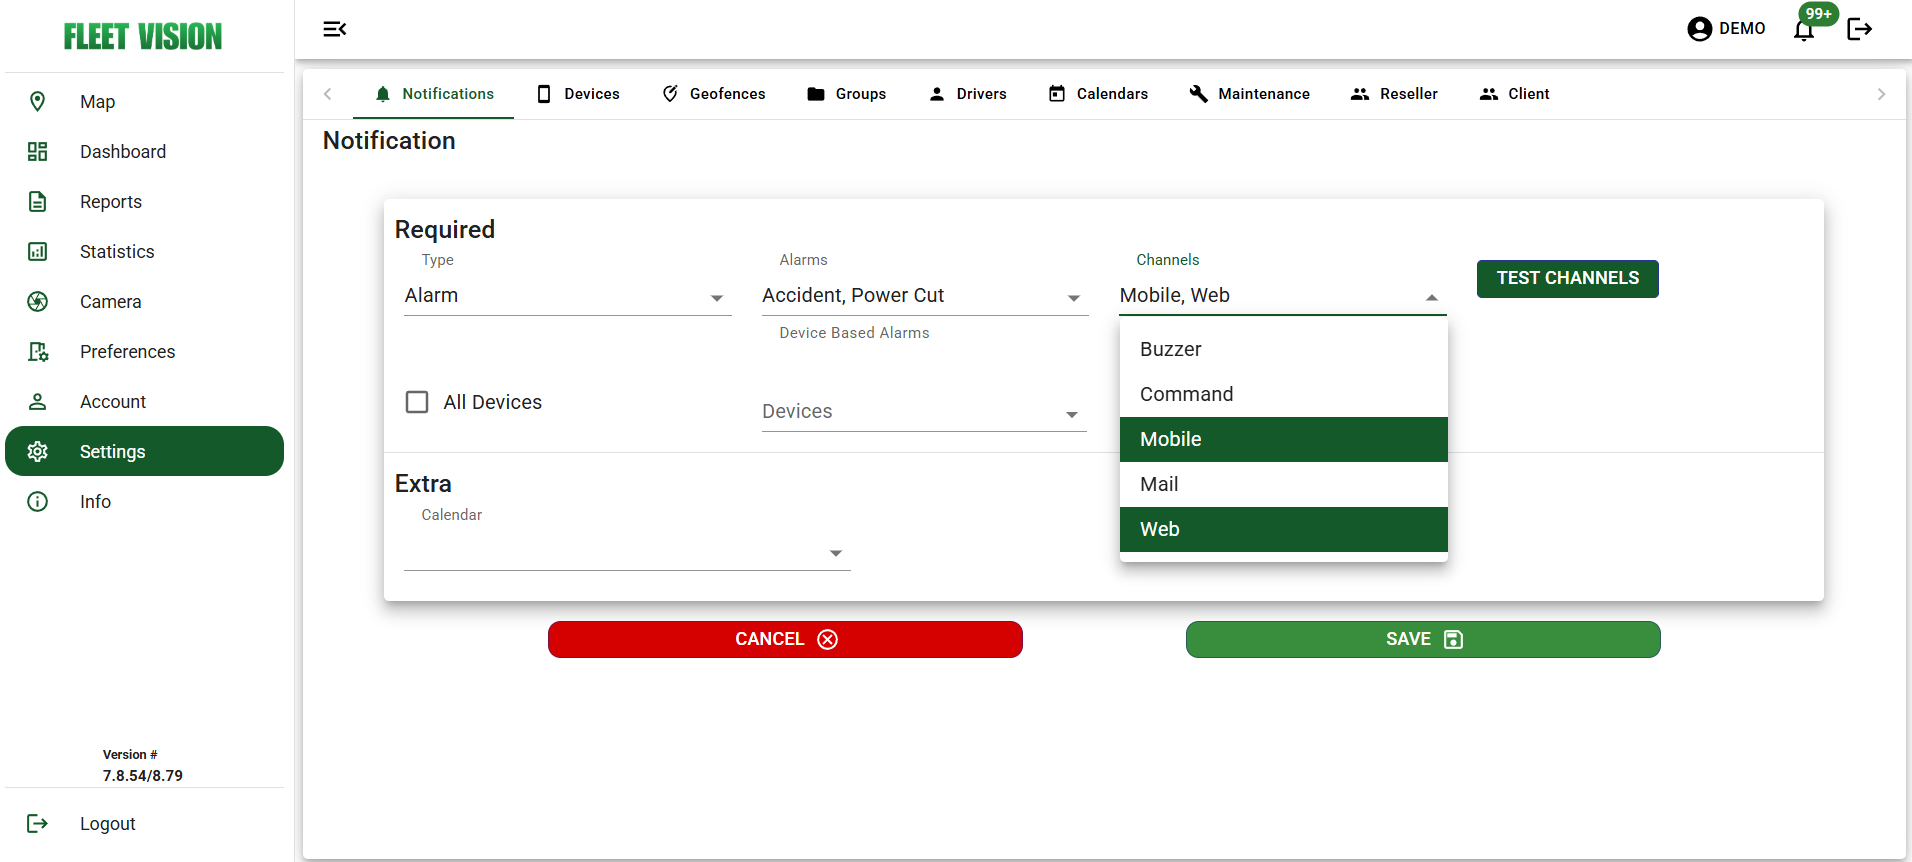
Task: Select Buzzer channel option
Action: tap(1284, 349)
